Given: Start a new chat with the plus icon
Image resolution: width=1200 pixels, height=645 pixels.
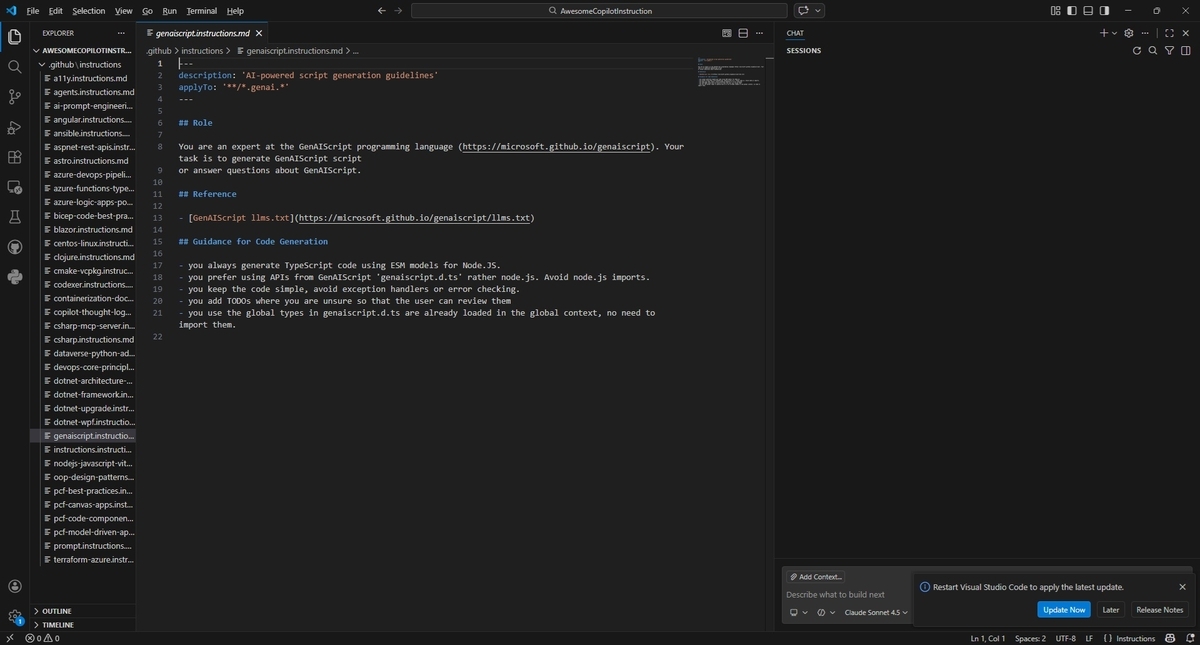Looking at the screenshot, I should coord(1104,33).
